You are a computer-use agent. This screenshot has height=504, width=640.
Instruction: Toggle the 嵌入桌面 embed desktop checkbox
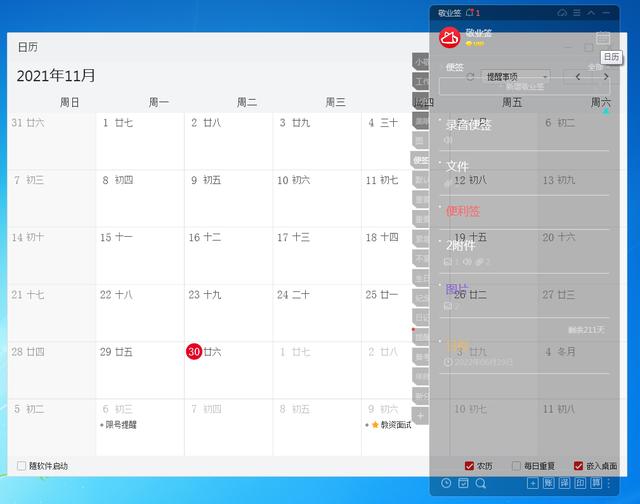point(578,466)
